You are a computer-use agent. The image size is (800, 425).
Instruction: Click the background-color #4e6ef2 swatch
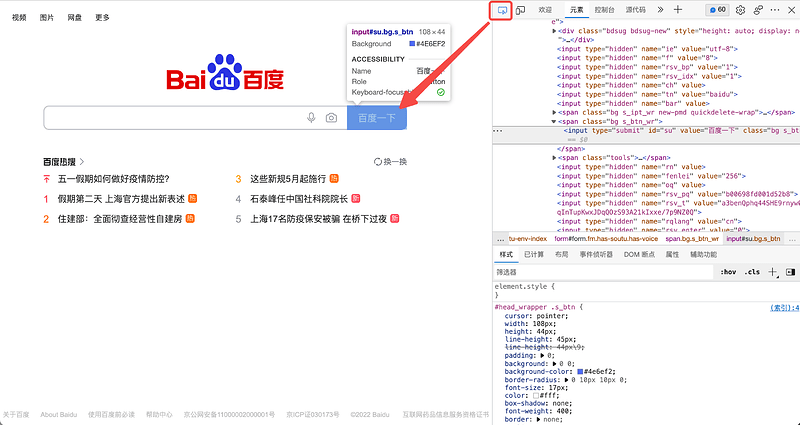tap(580, 371)
